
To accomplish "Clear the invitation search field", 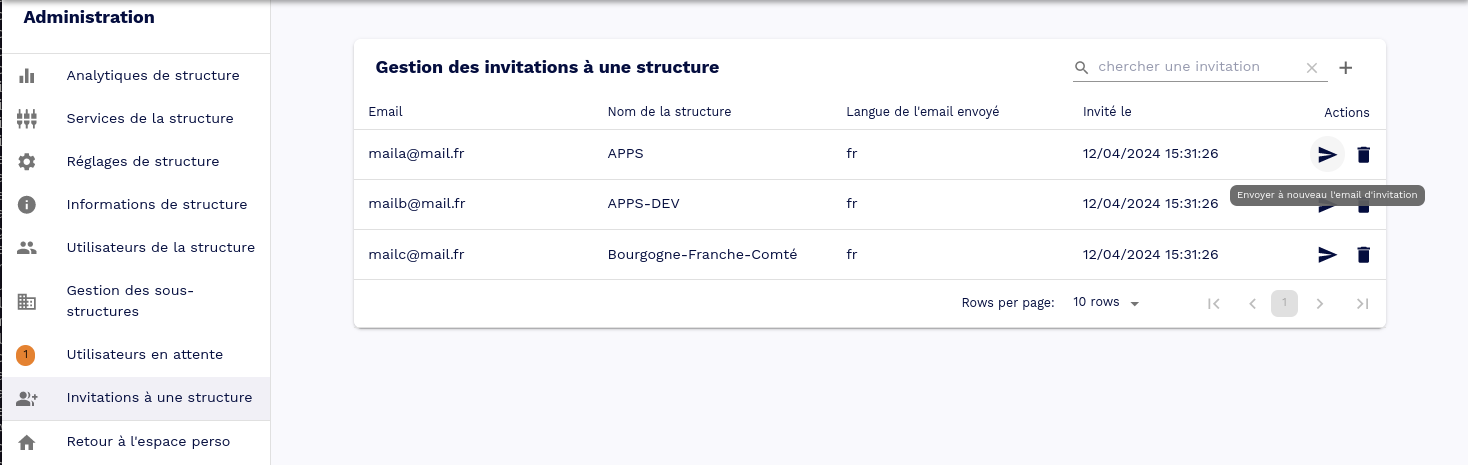I will click(1312, 68).
